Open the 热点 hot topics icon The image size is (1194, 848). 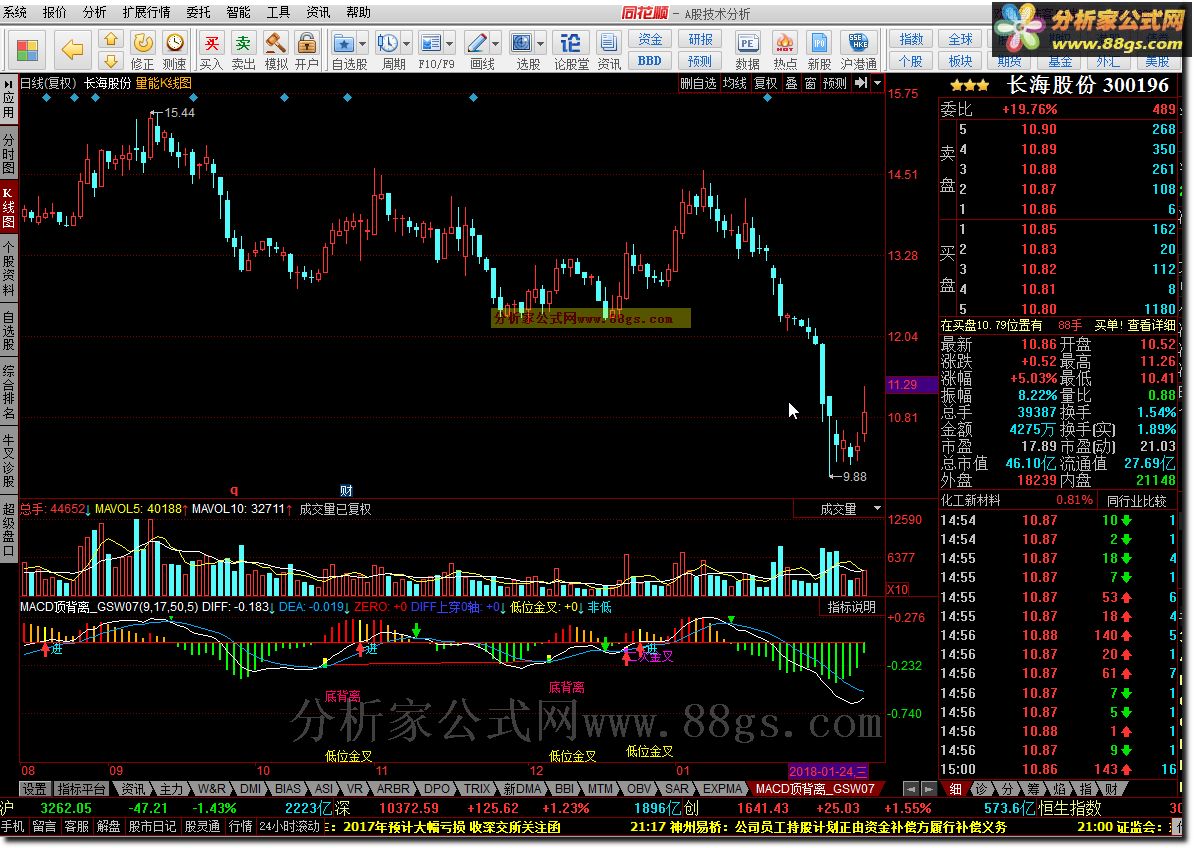click(784, 50)
